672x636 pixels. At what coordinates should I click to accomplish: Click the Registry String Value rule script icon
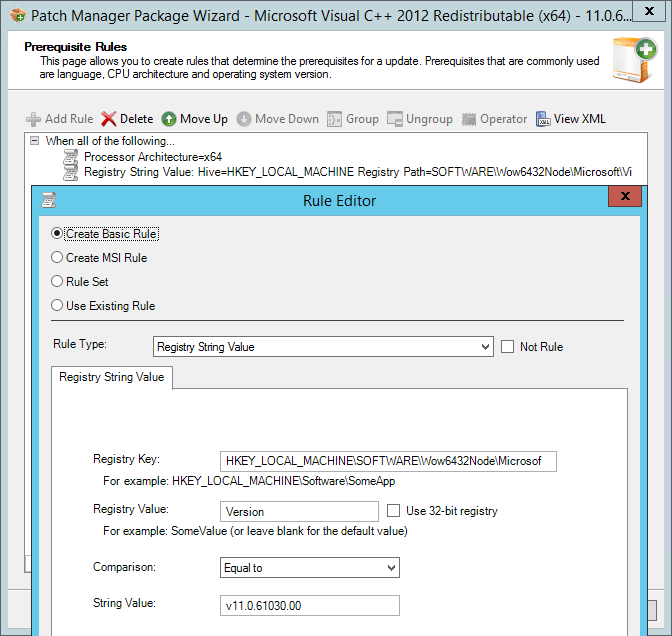click(x=71, y=172)
